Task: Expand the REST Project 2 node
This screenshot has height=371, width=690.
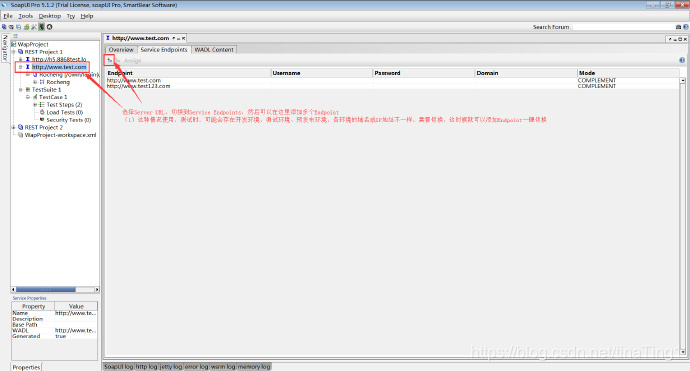Action: click(x=13, y=128)
